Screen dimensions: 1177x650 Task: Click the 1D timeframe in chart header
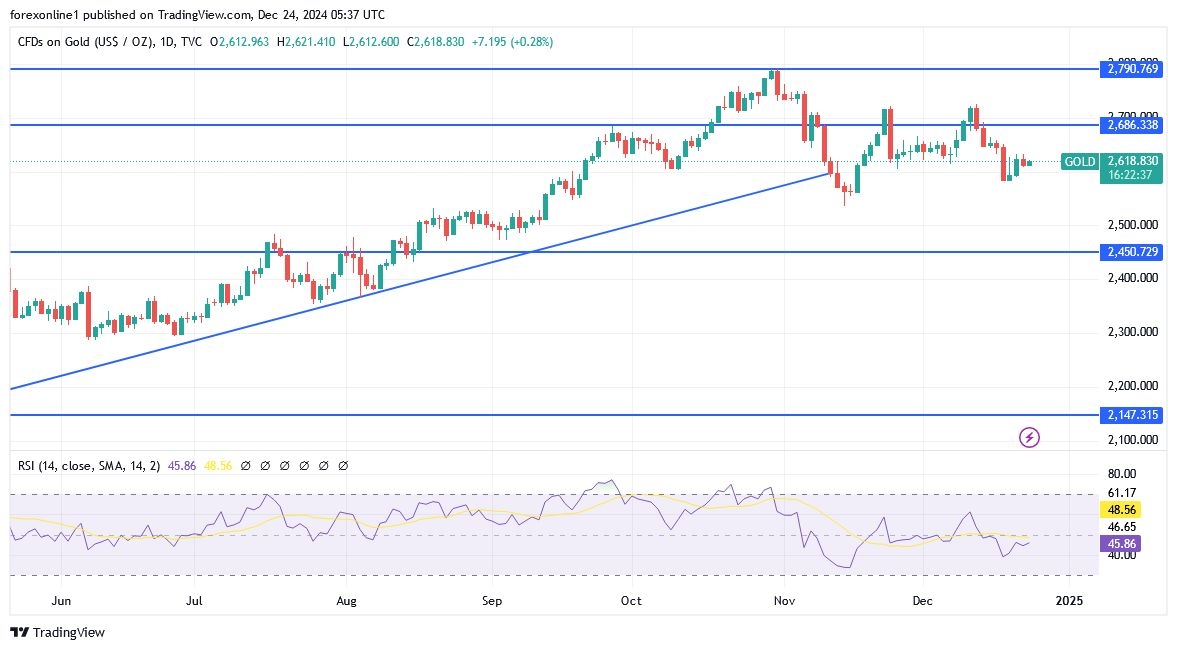pyautogui.click(x=167, y=42)
